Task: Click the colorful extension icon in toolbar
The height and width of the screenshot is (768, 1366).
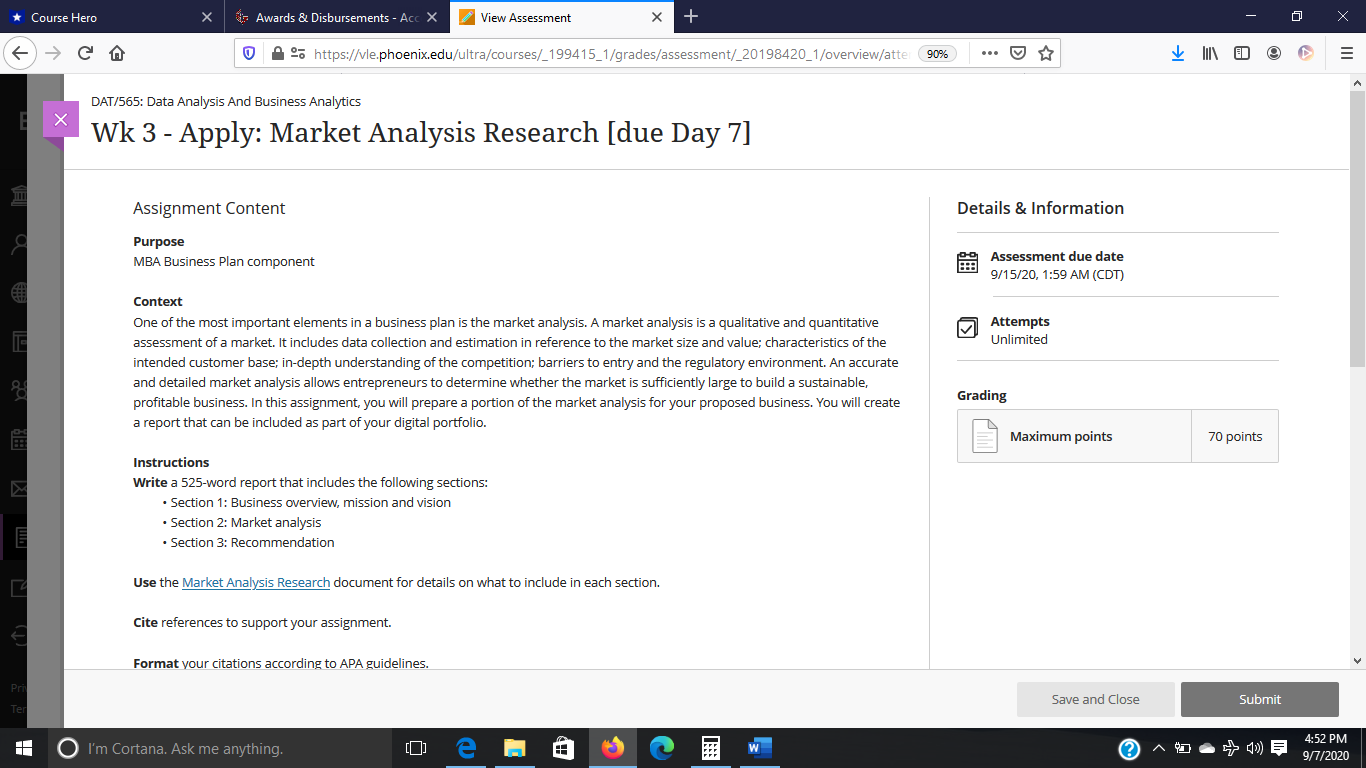Action: point(1306,53)
